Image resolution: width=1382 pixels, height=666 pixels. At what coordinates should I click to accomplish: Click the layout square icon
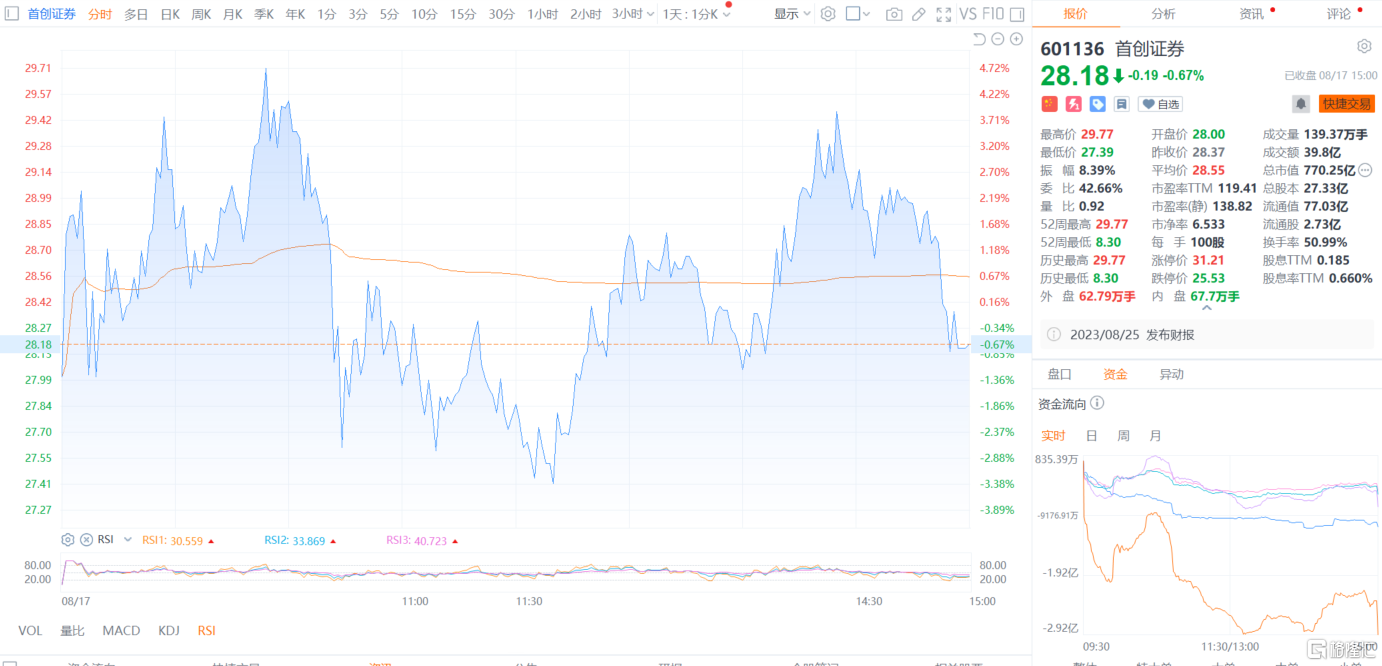pyautogui.click(x=853, y=14)
